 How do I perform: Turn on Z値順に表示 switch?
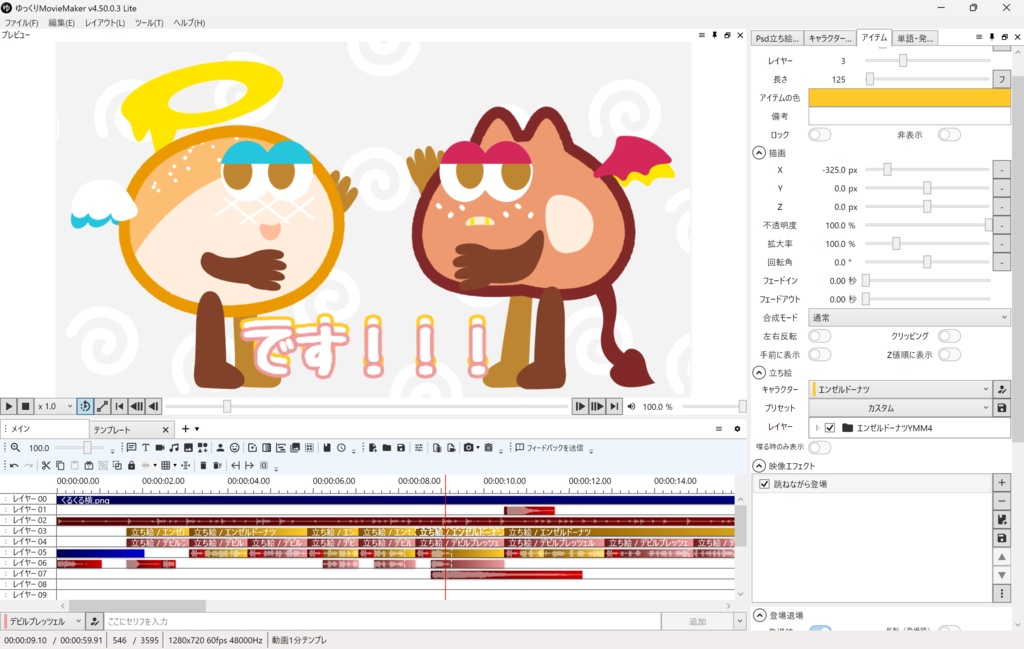coord(950,355)
